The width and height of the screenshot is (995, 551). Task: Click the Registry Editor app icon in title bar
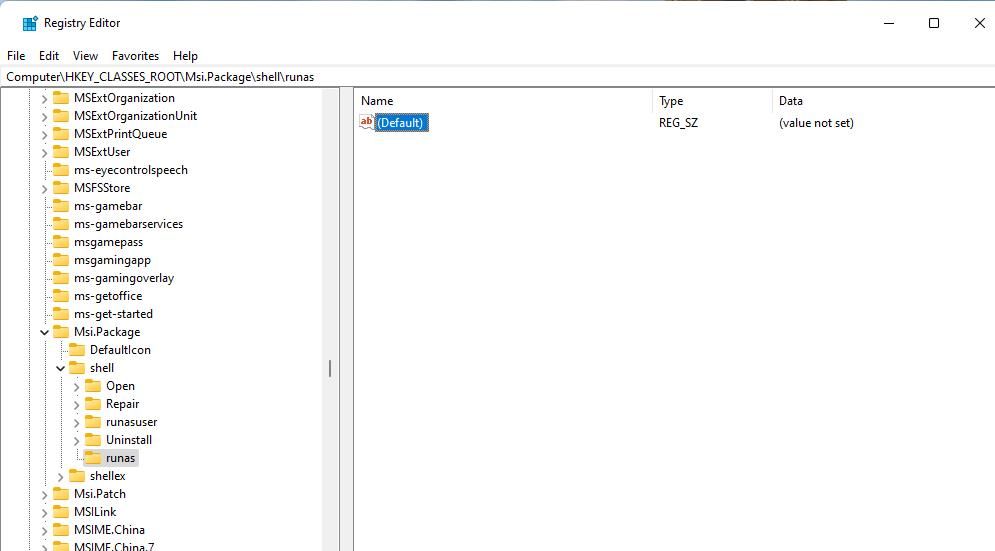tap(30, 23)
